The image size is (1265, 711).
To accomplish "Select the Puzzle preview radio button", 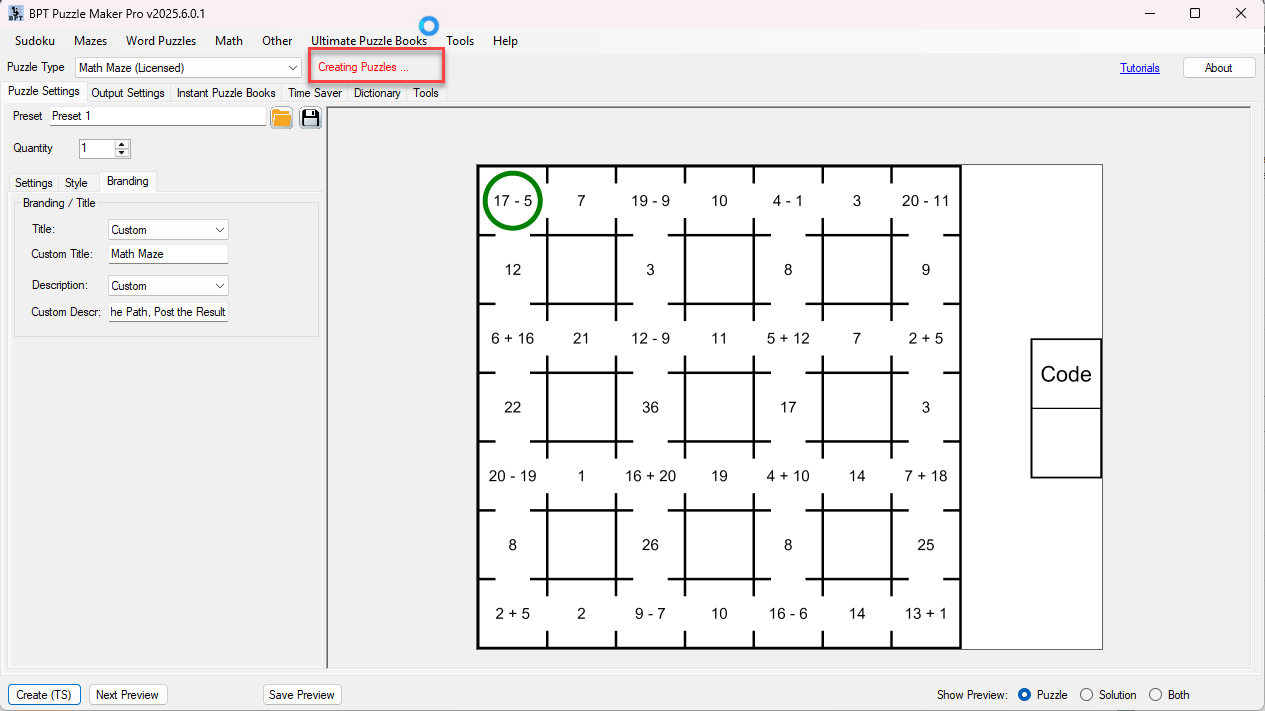I will pos(1024,695).
